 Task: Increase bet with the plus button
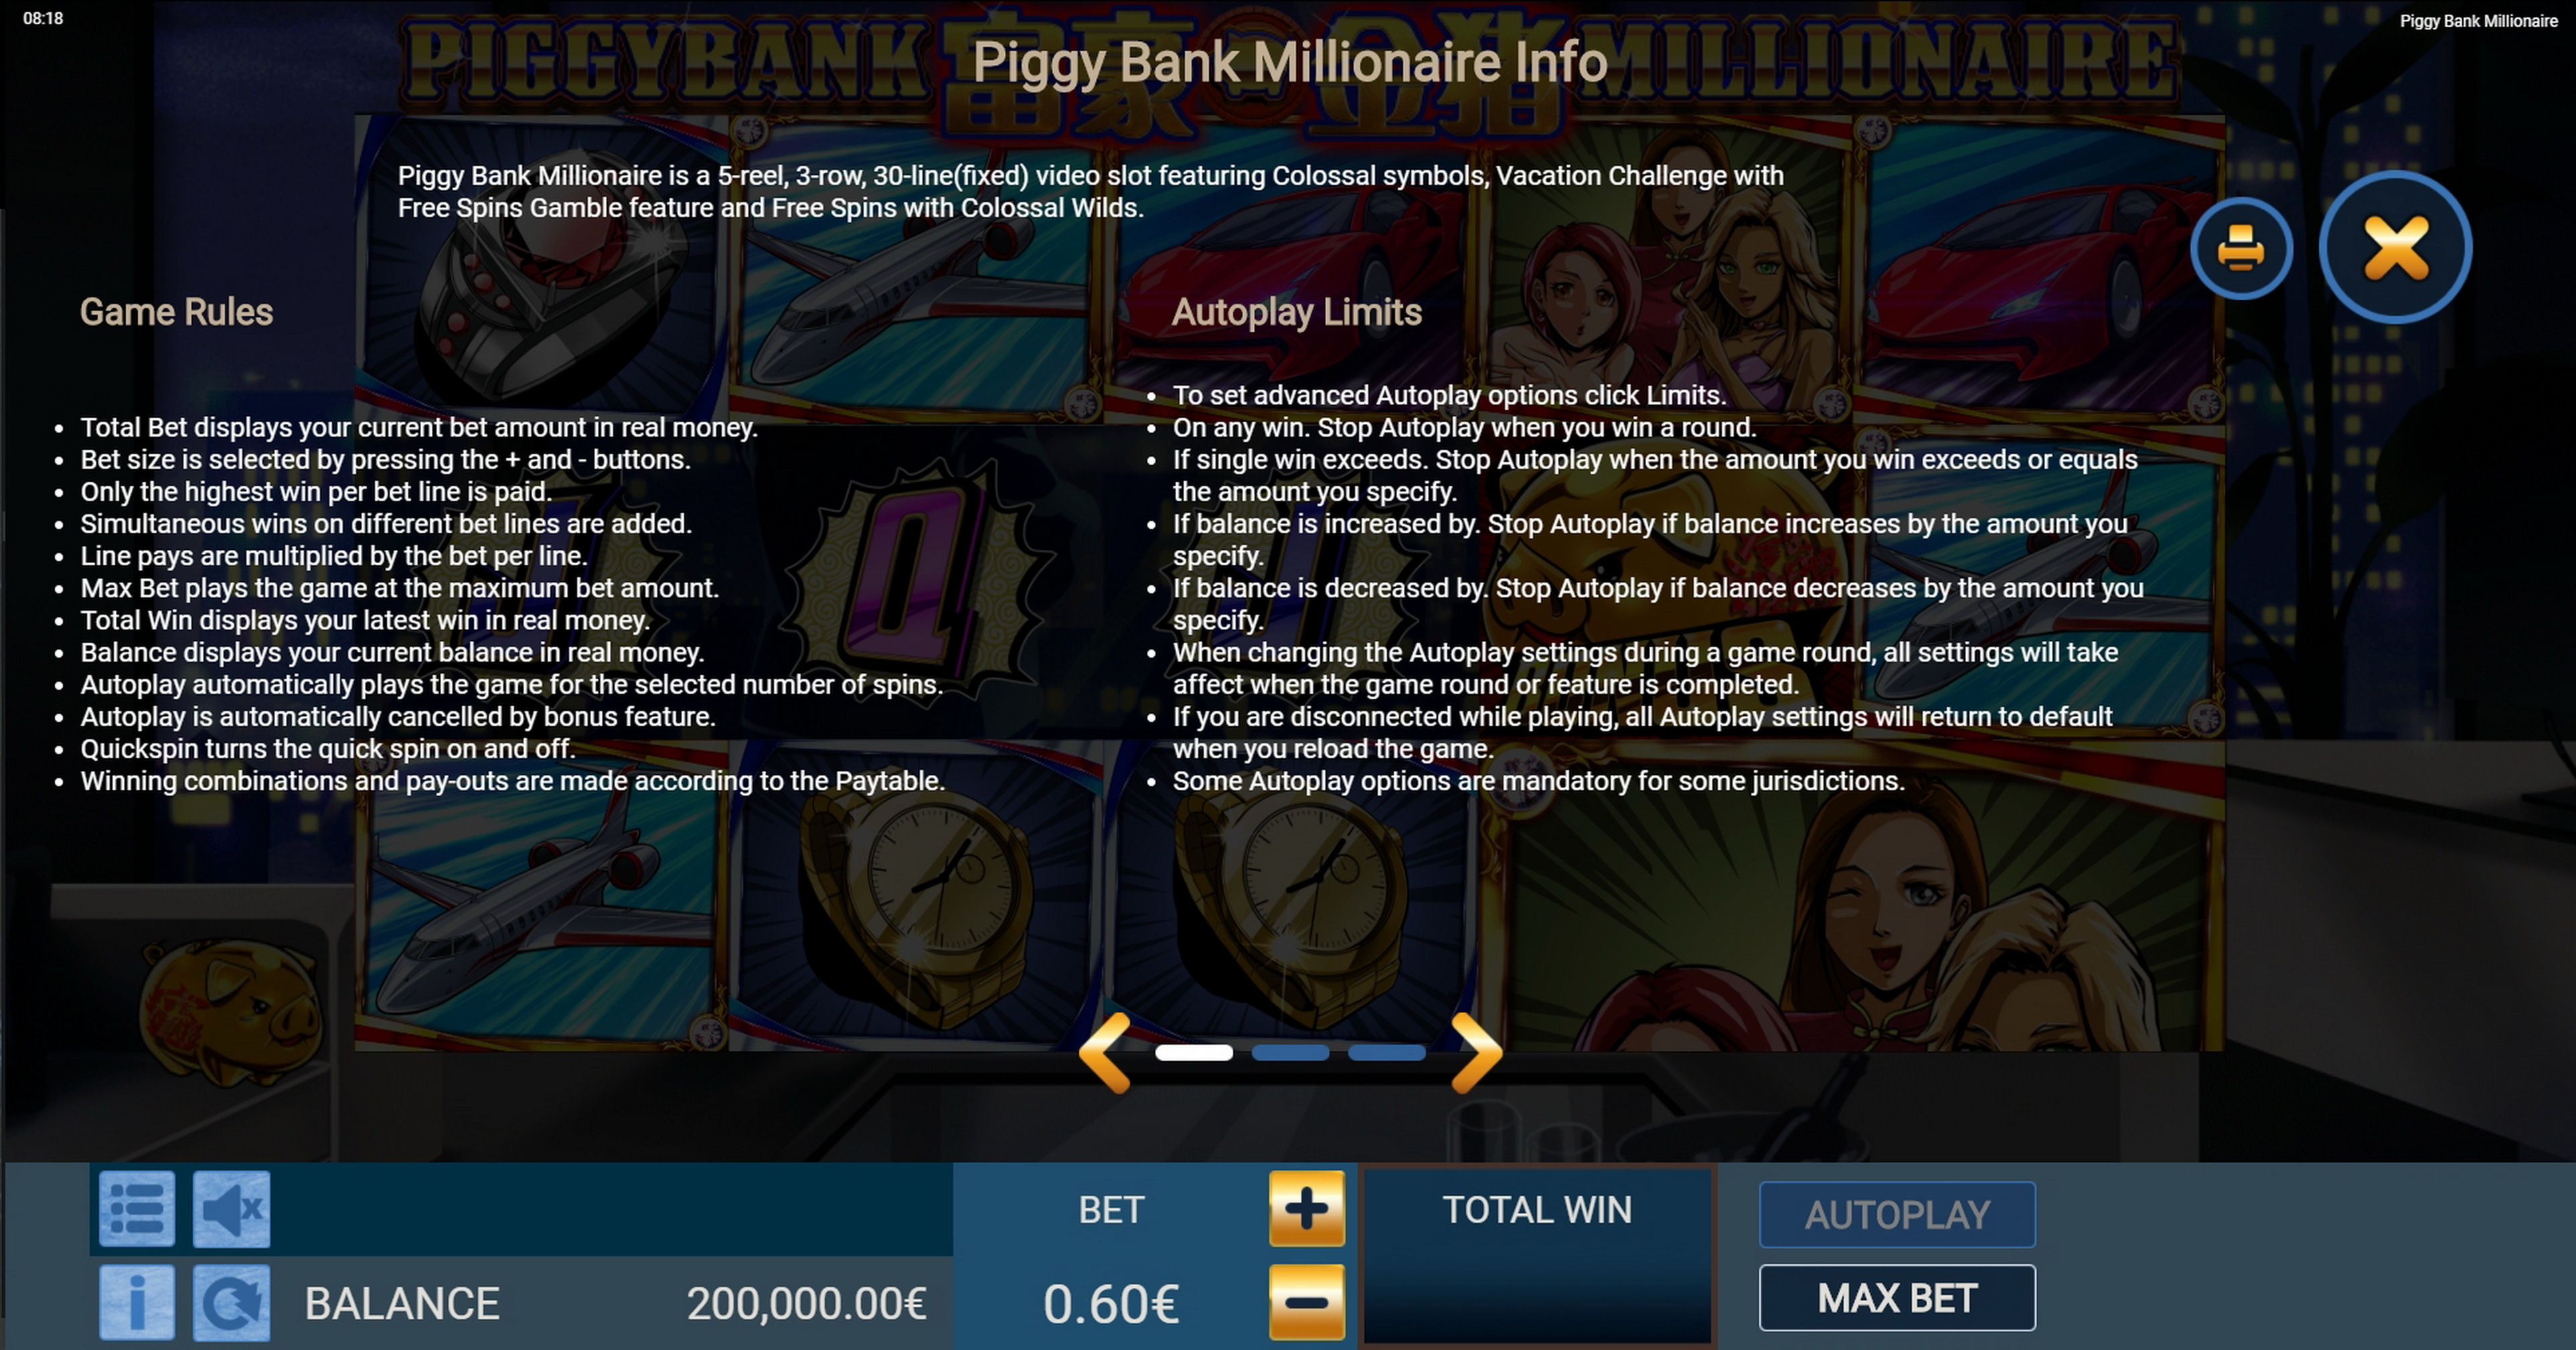pos(1307,1208)
